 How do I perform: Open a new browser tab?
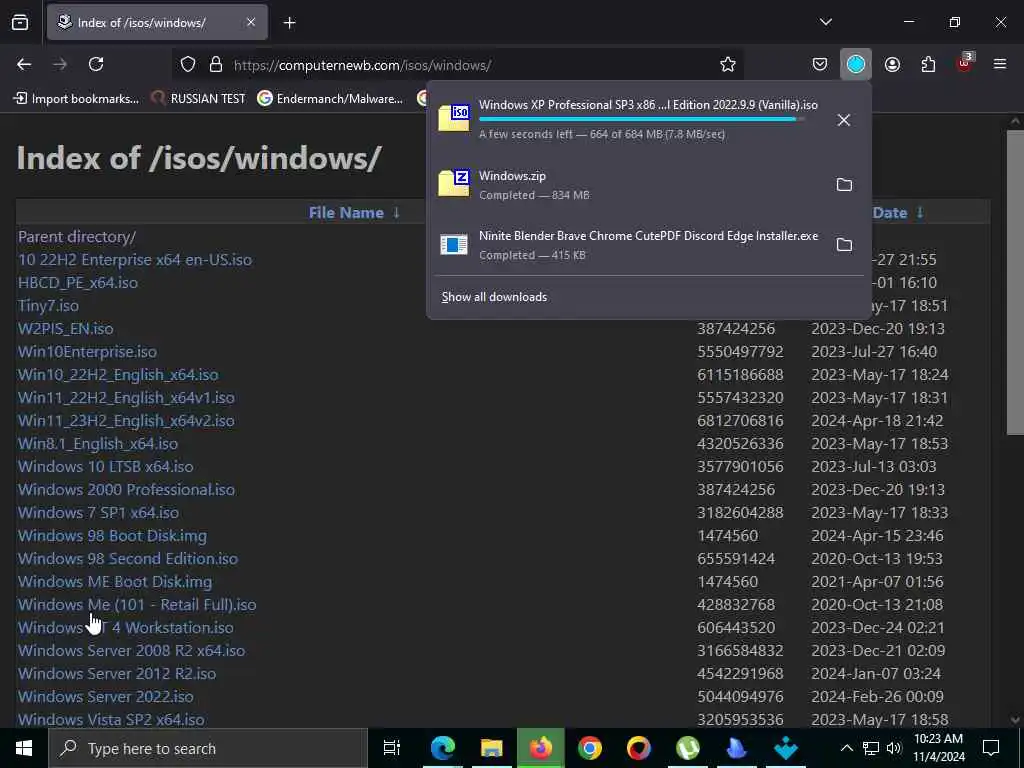289,23
